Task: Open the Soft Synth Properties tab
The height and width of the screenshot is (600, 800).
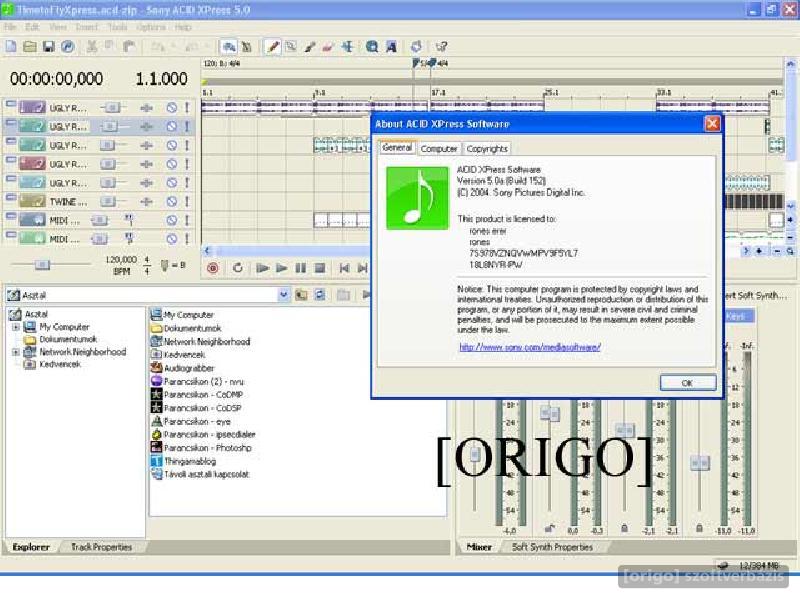Action: coord(552,546)
